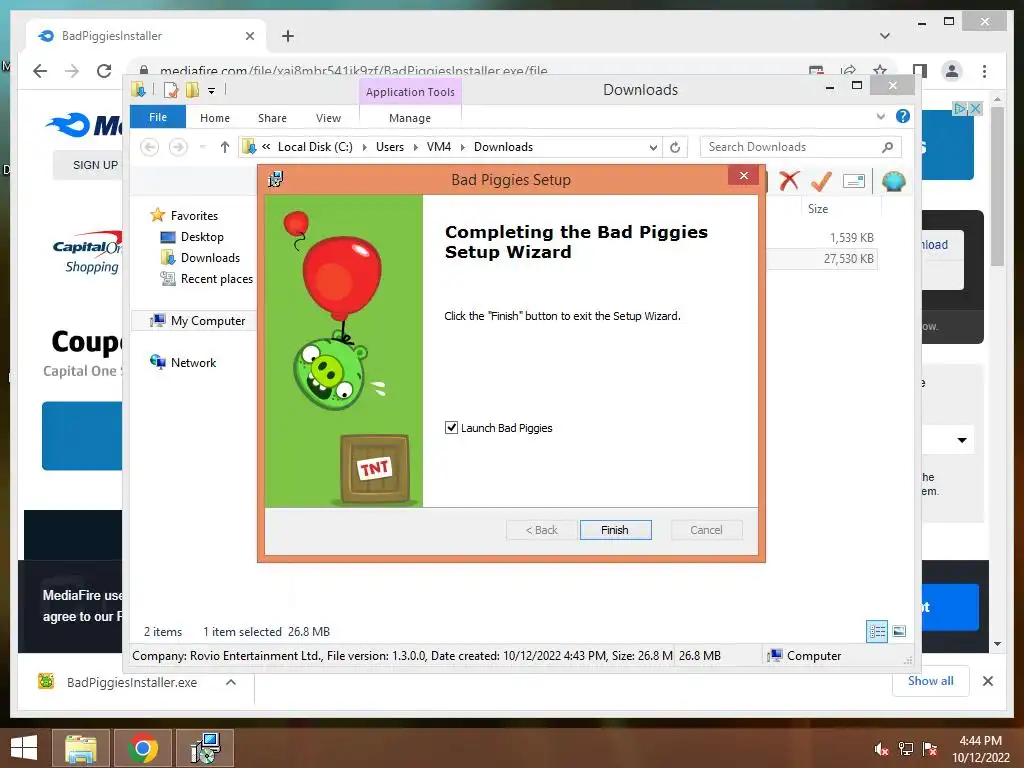Switch to large icons view in Explorer
The width and height of the screenshot is (1024, 768).
click(x=899, y=631)
